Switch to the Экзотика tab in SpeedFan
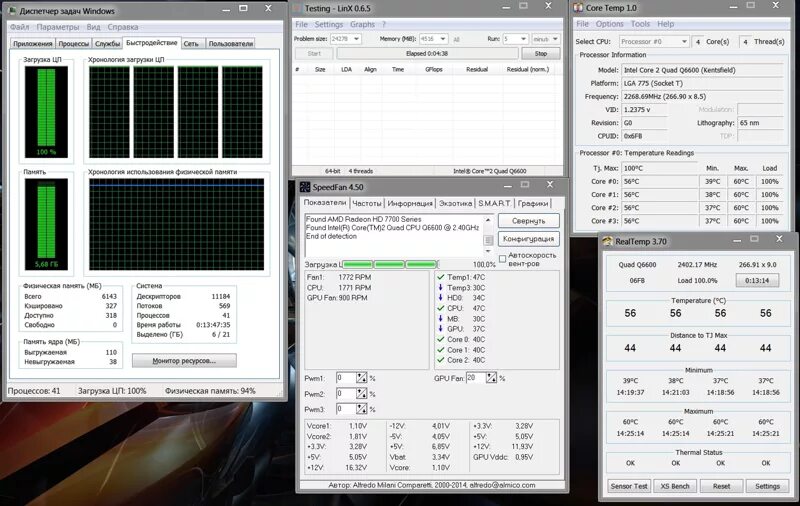800x506 pixels. [x=455, y=204]
